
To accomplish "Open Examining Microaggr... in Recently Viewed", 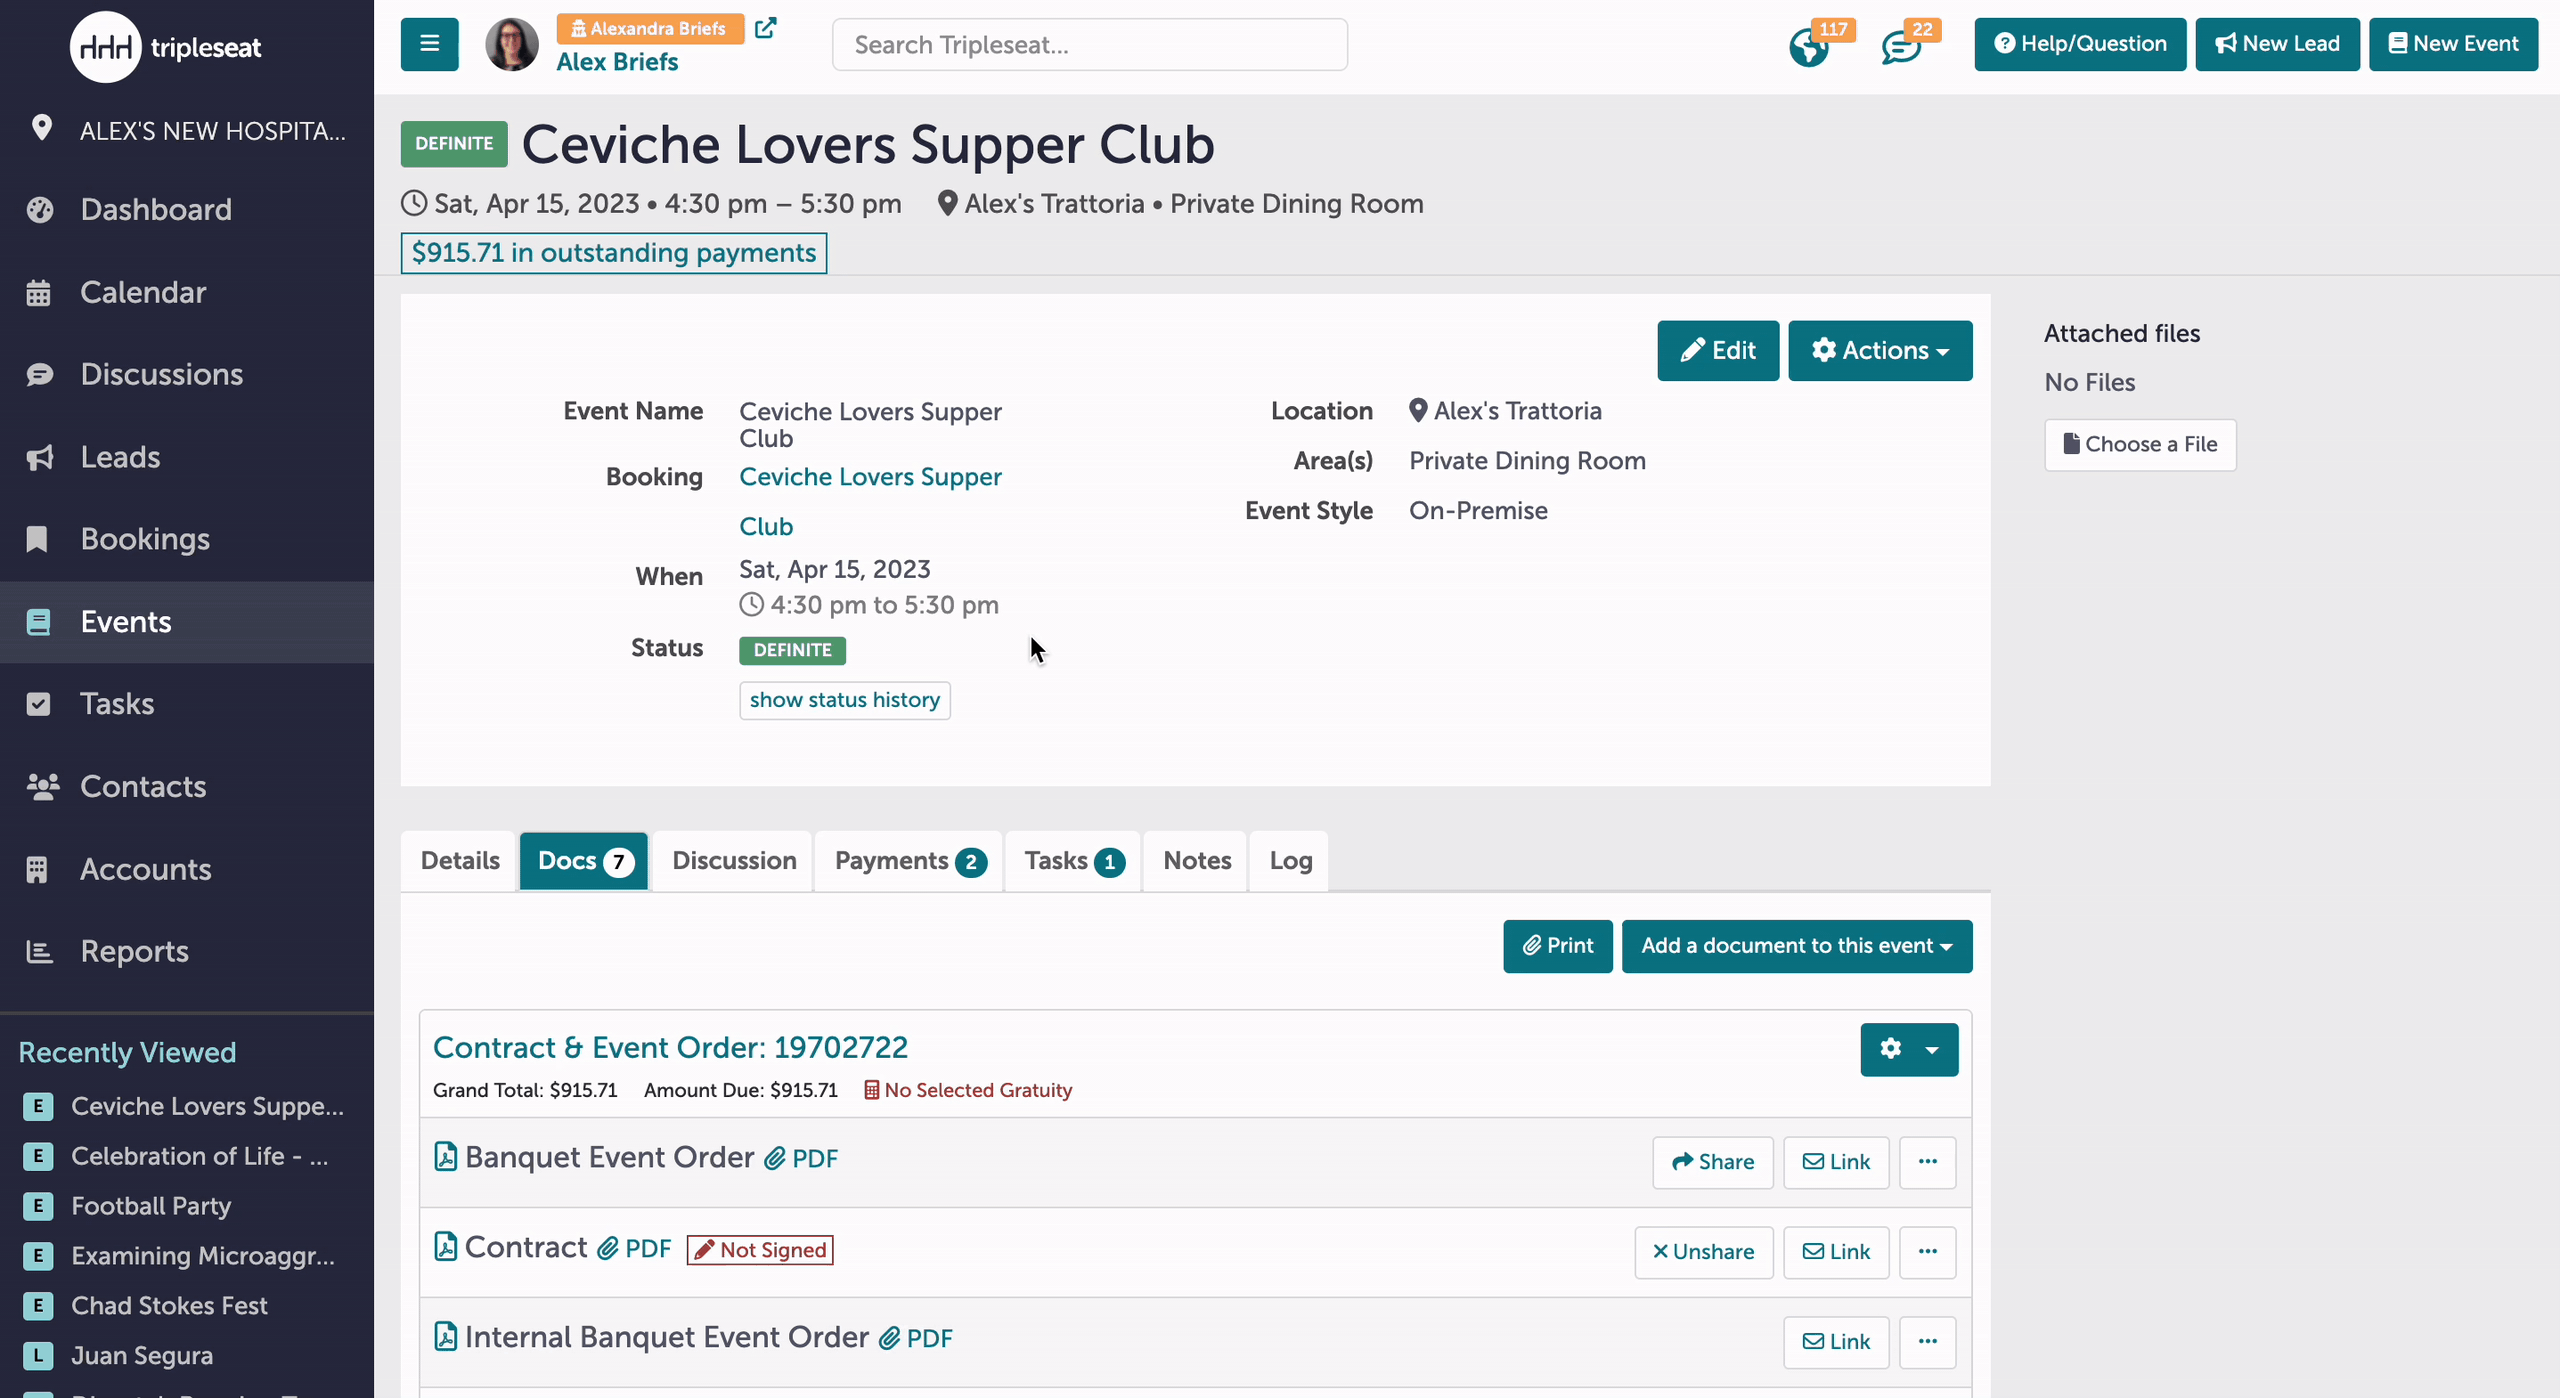I will click(x=203, y=1256).
